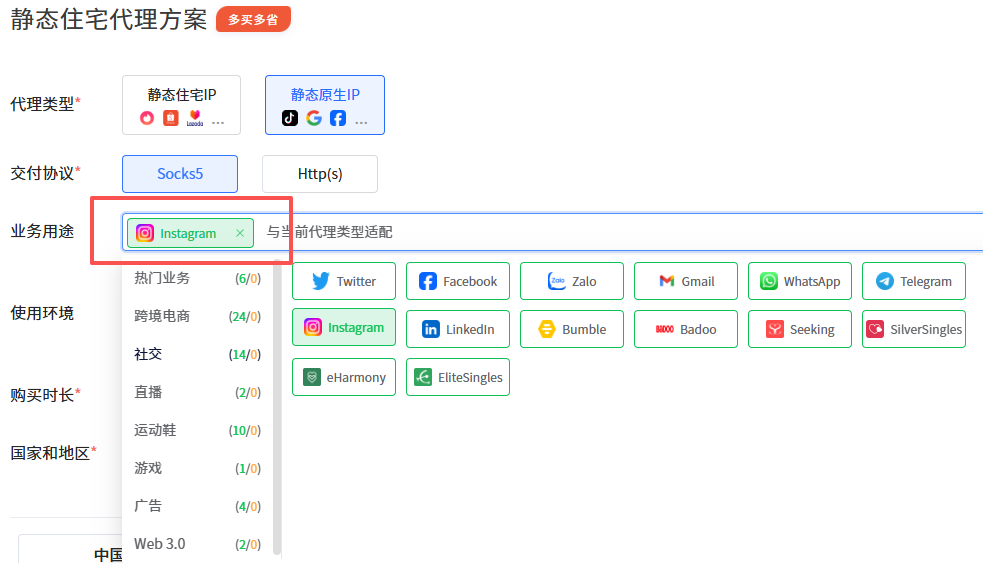Image resolution: width=983 pixels, height=563 pixels.
Task: Click the Facebook icon under 静态原生IP
Action: 338,118
